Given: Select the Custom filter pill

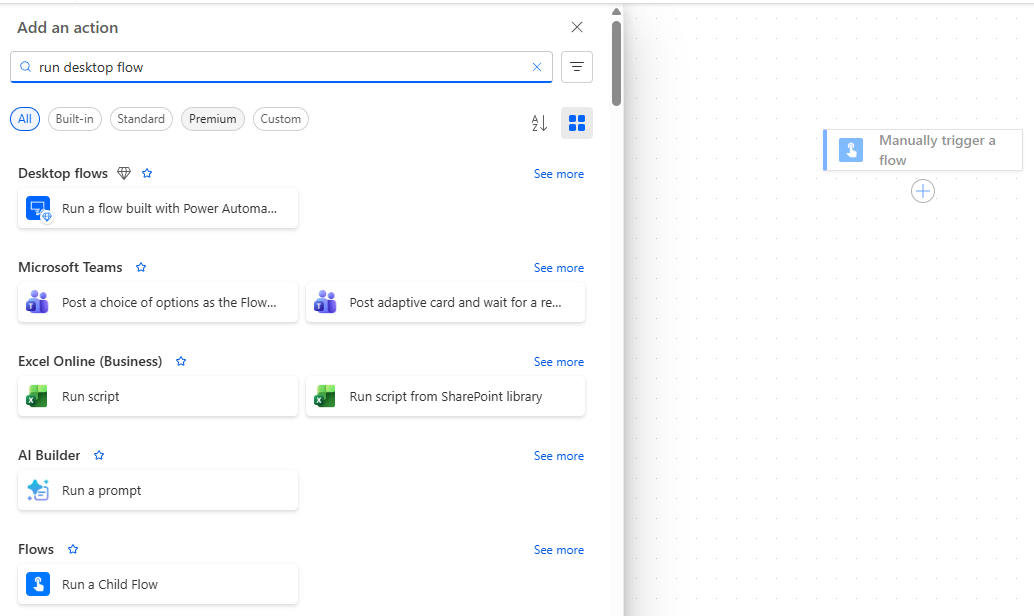Looking at the screenshot, I should 280,119.
